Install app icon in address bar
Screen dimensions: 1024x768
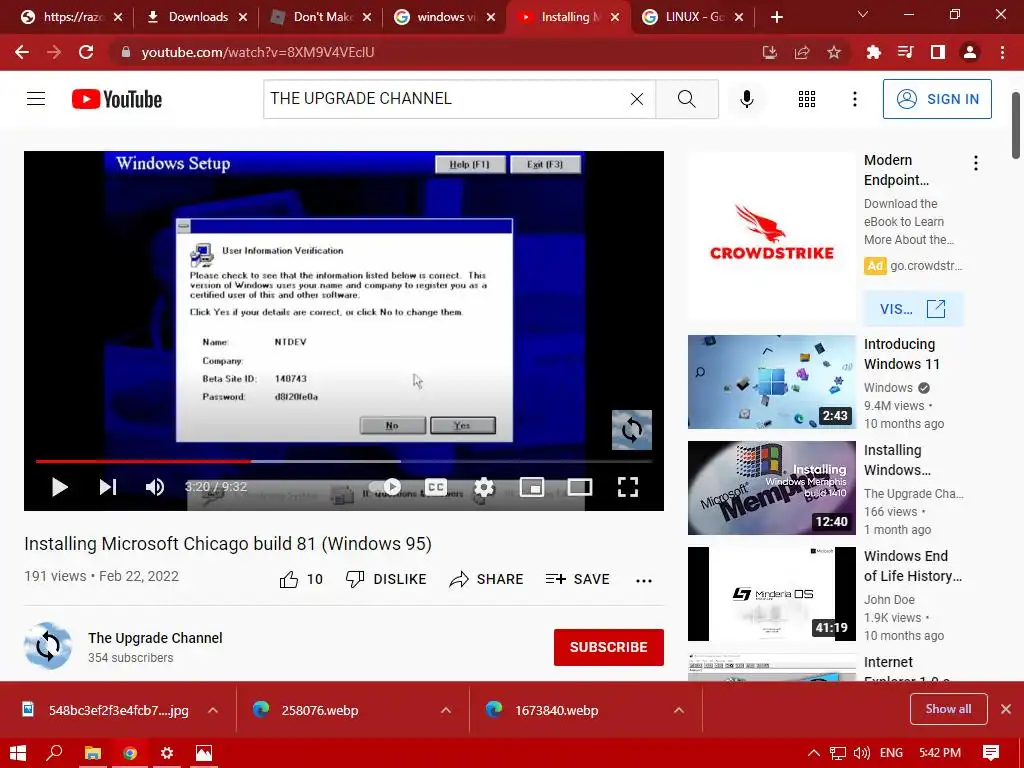[x=770, y=52]
